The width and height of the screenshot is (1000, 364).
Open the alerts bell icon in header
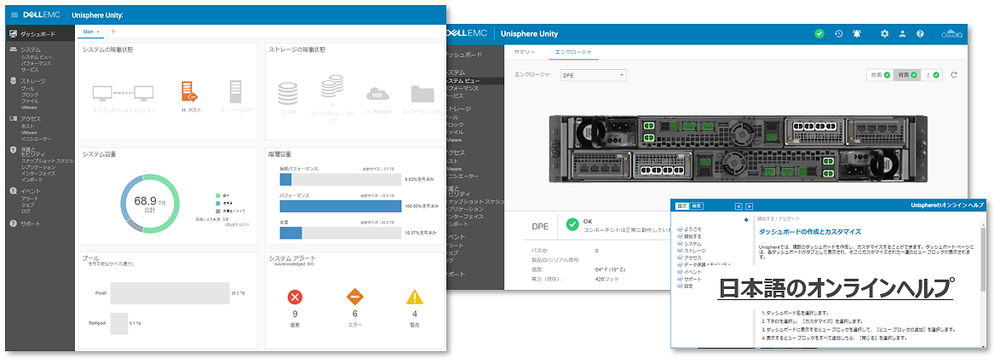(x=857, y=34)
